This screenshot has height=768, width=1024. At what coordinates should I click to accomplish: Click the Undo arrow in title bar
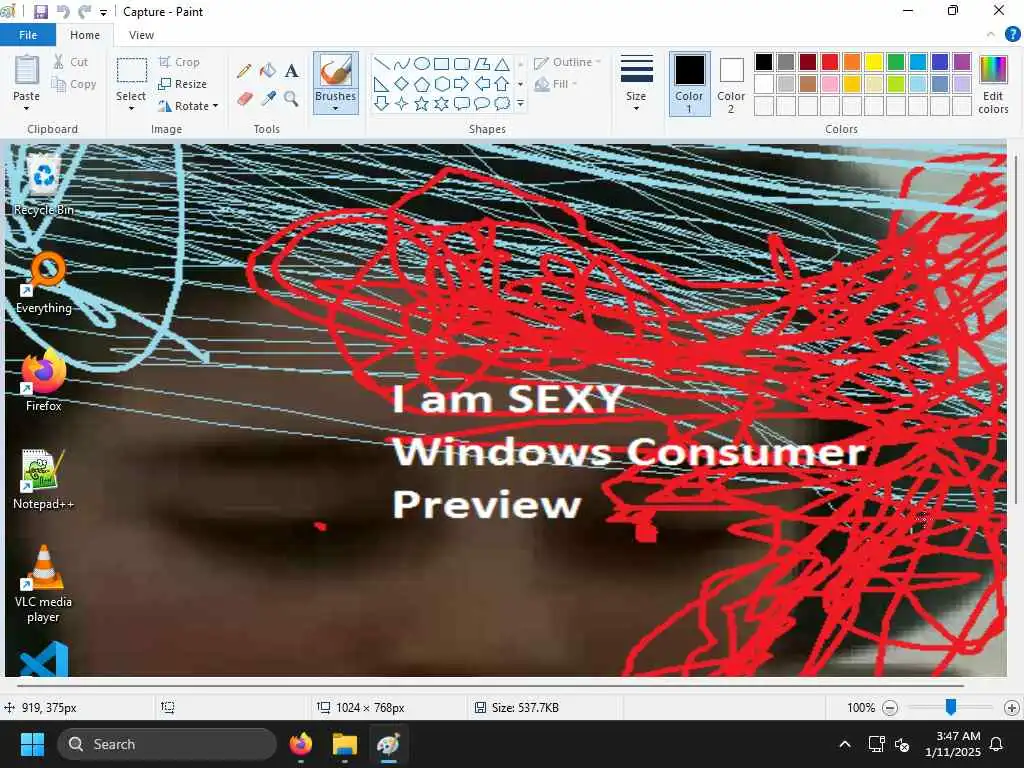tap(63, 12)
